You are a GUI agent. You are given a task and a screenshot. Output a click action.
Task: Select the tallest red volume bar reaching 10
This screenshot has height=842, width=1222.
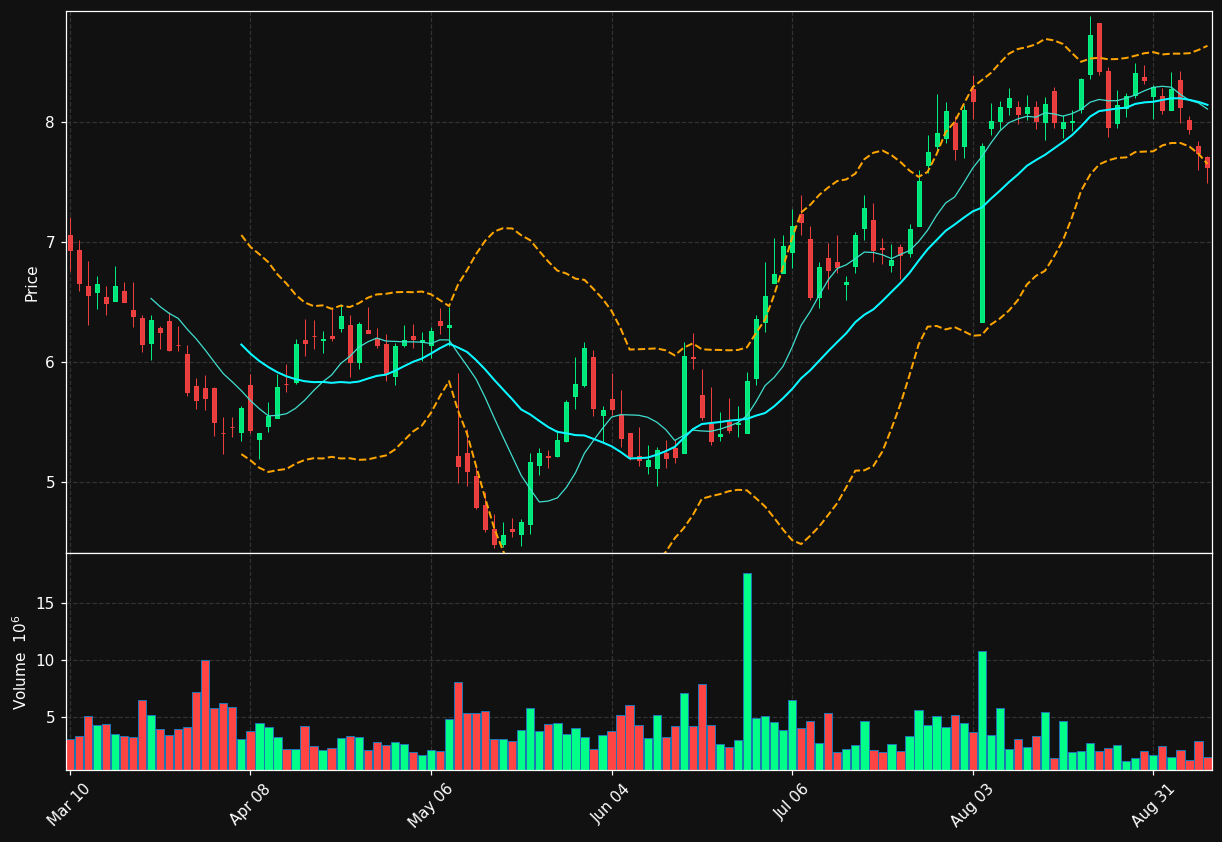[x=205, y=715]
